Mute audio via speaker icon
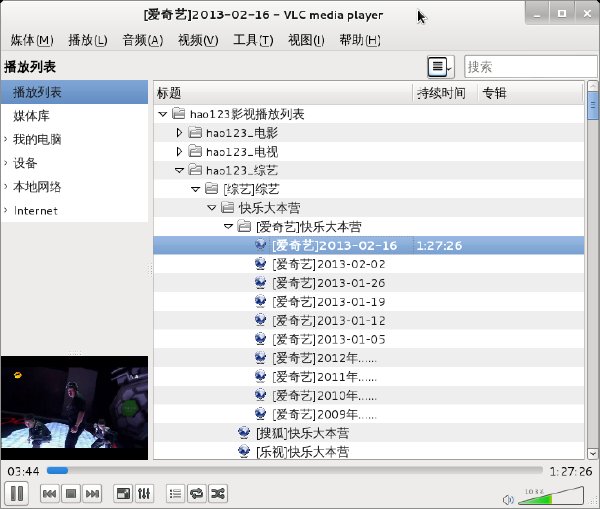Screen dimensions: 600x509 click(x=508, y=499)
